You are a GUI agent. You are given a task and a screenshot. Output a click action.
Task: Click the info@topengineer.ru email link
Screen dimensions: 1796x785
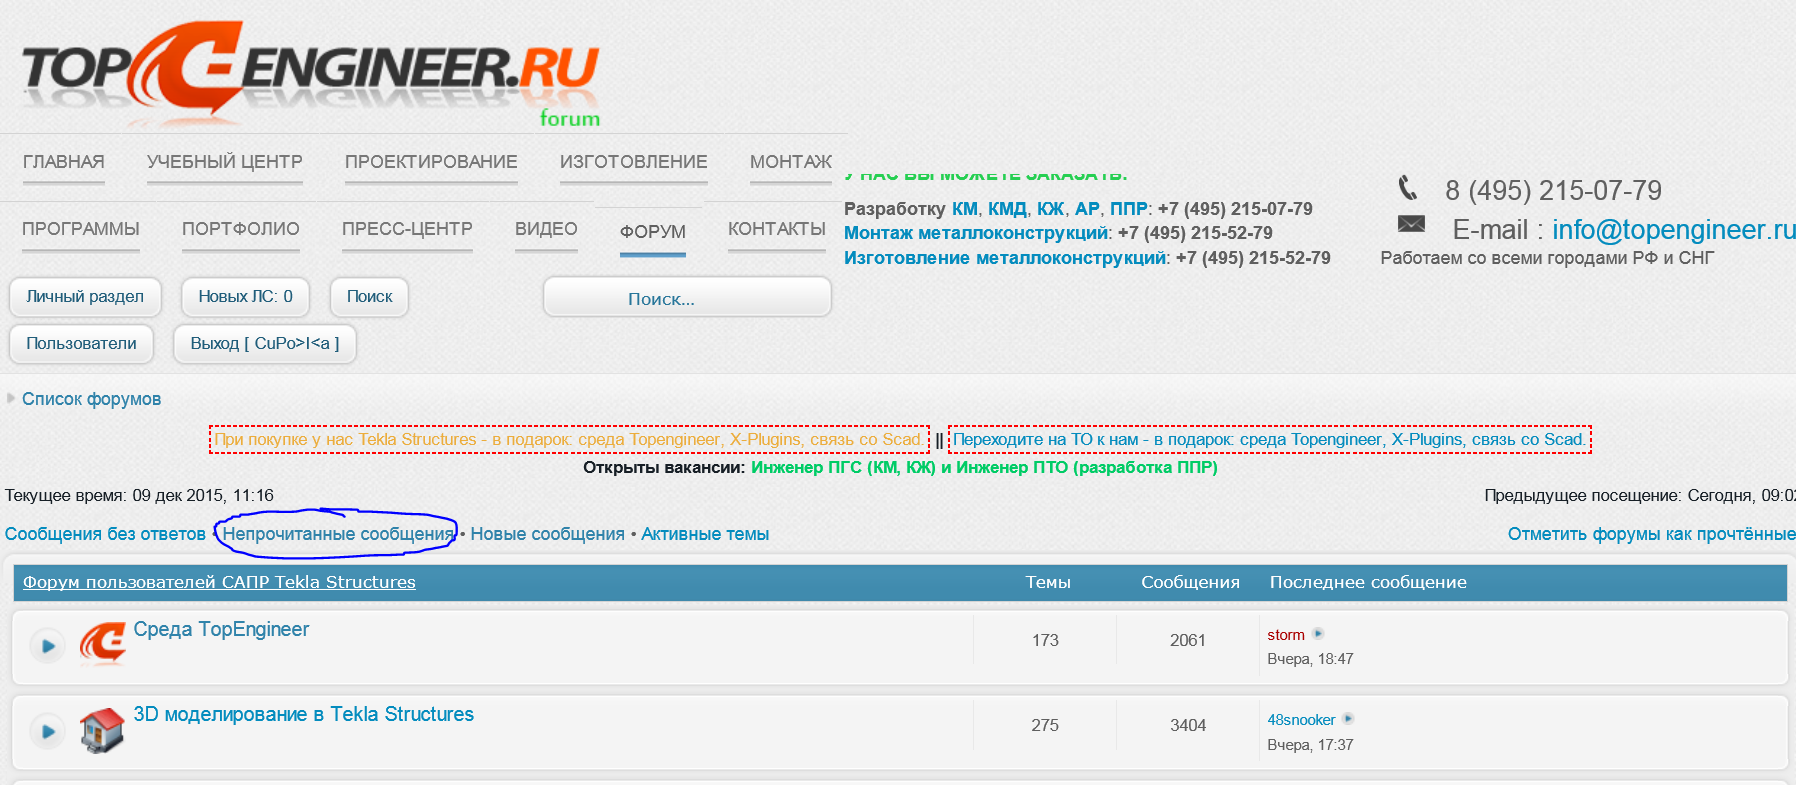click(x=1673, y=230)
